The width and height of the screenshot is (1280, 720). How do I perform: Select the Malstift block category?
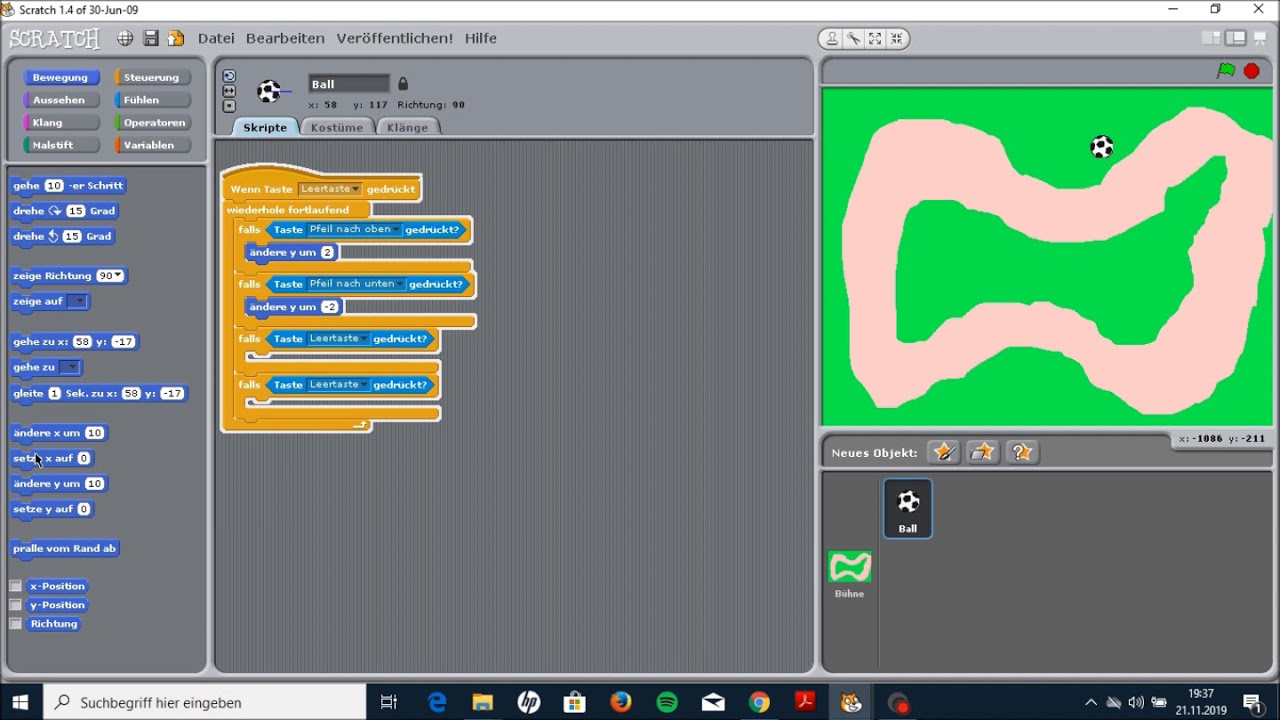click(60, 145)
